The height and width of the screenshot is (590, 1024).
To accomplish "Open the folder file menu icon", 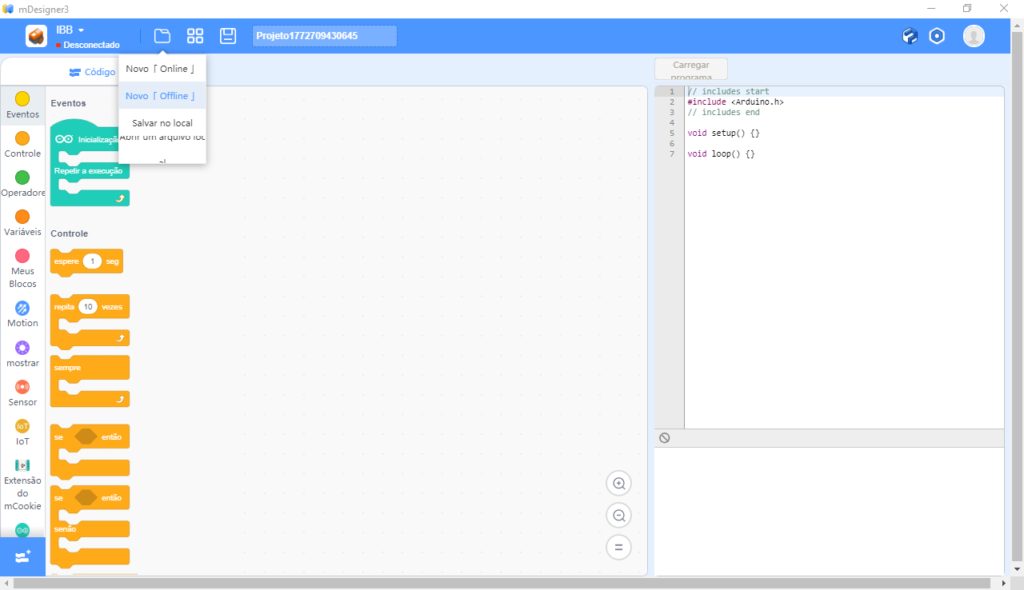I will [x=162, y=36].
